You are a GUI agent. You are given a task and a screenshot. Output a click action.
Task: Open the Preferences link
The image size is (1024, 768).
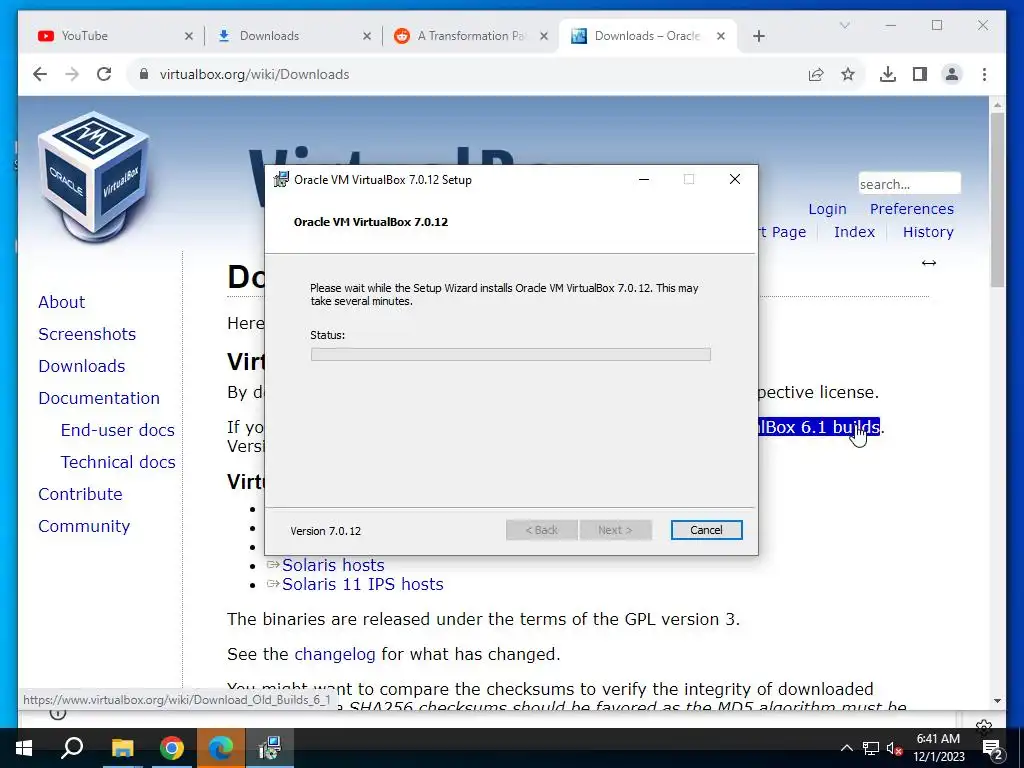(912, 209)
